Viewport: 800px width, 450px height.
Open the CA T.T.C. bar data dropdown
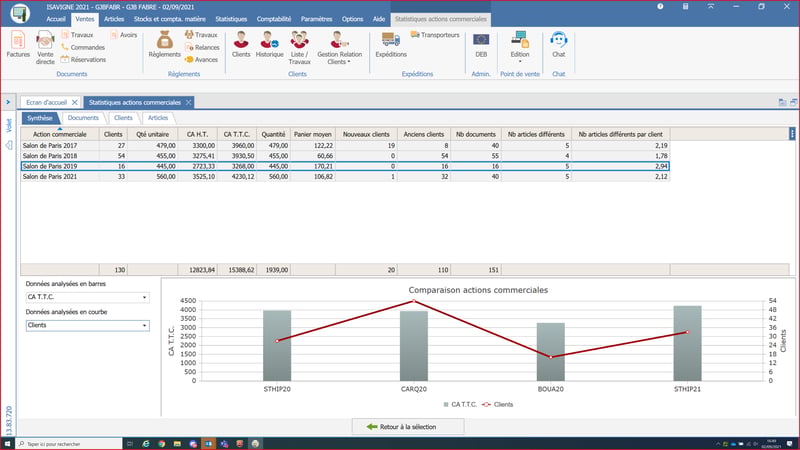click(87, 297)
